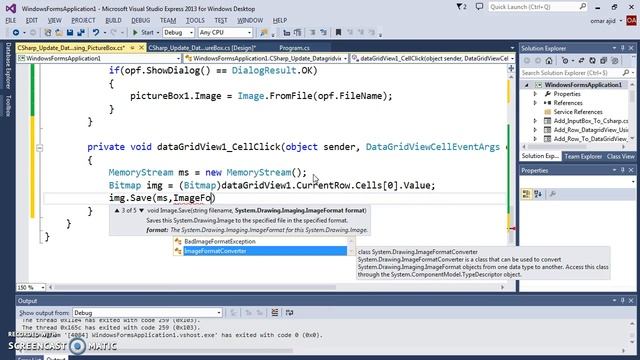This screenshot has height=360, width=640.
Task: Click Sync with Active Document icon
Action: point(581,61)
